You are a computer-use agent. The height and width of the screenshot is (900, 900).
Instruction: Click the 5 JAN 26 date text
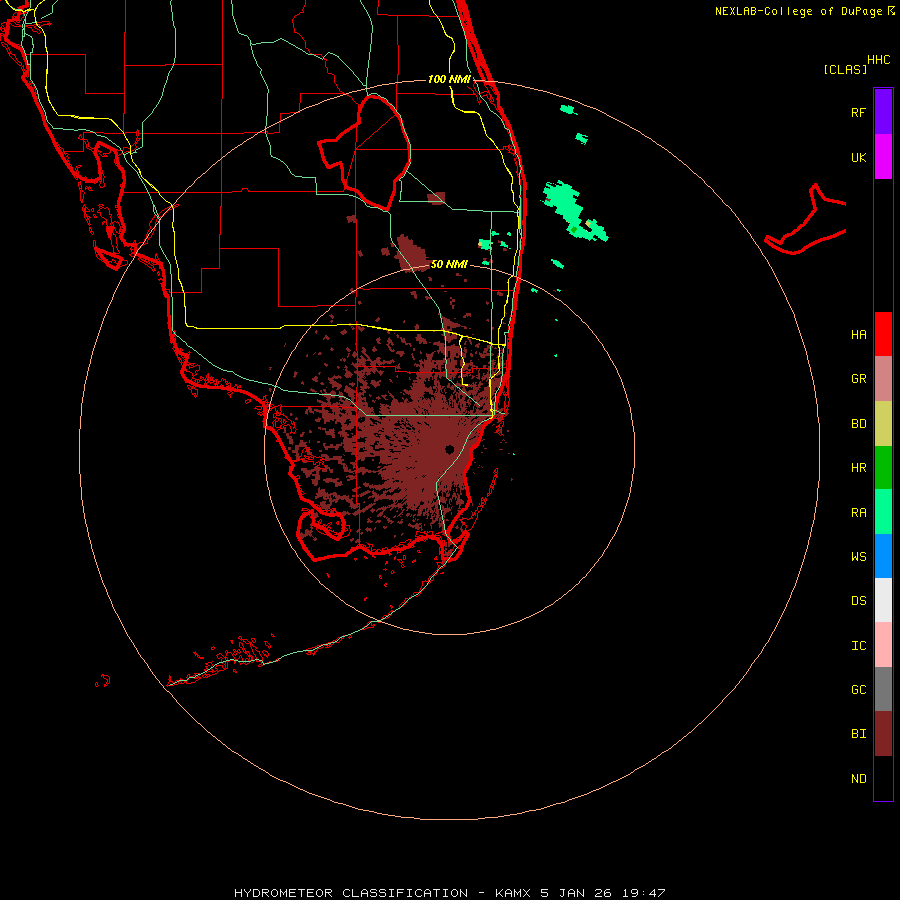click(x=577, y=893)
